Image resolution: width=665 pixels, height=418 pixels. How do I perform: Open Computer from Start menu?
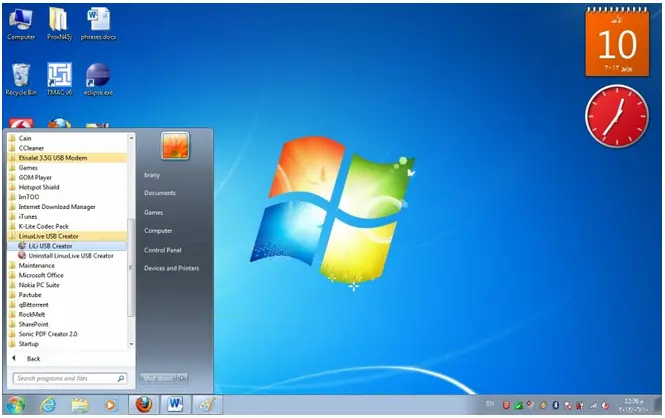(x=158, y=231)
